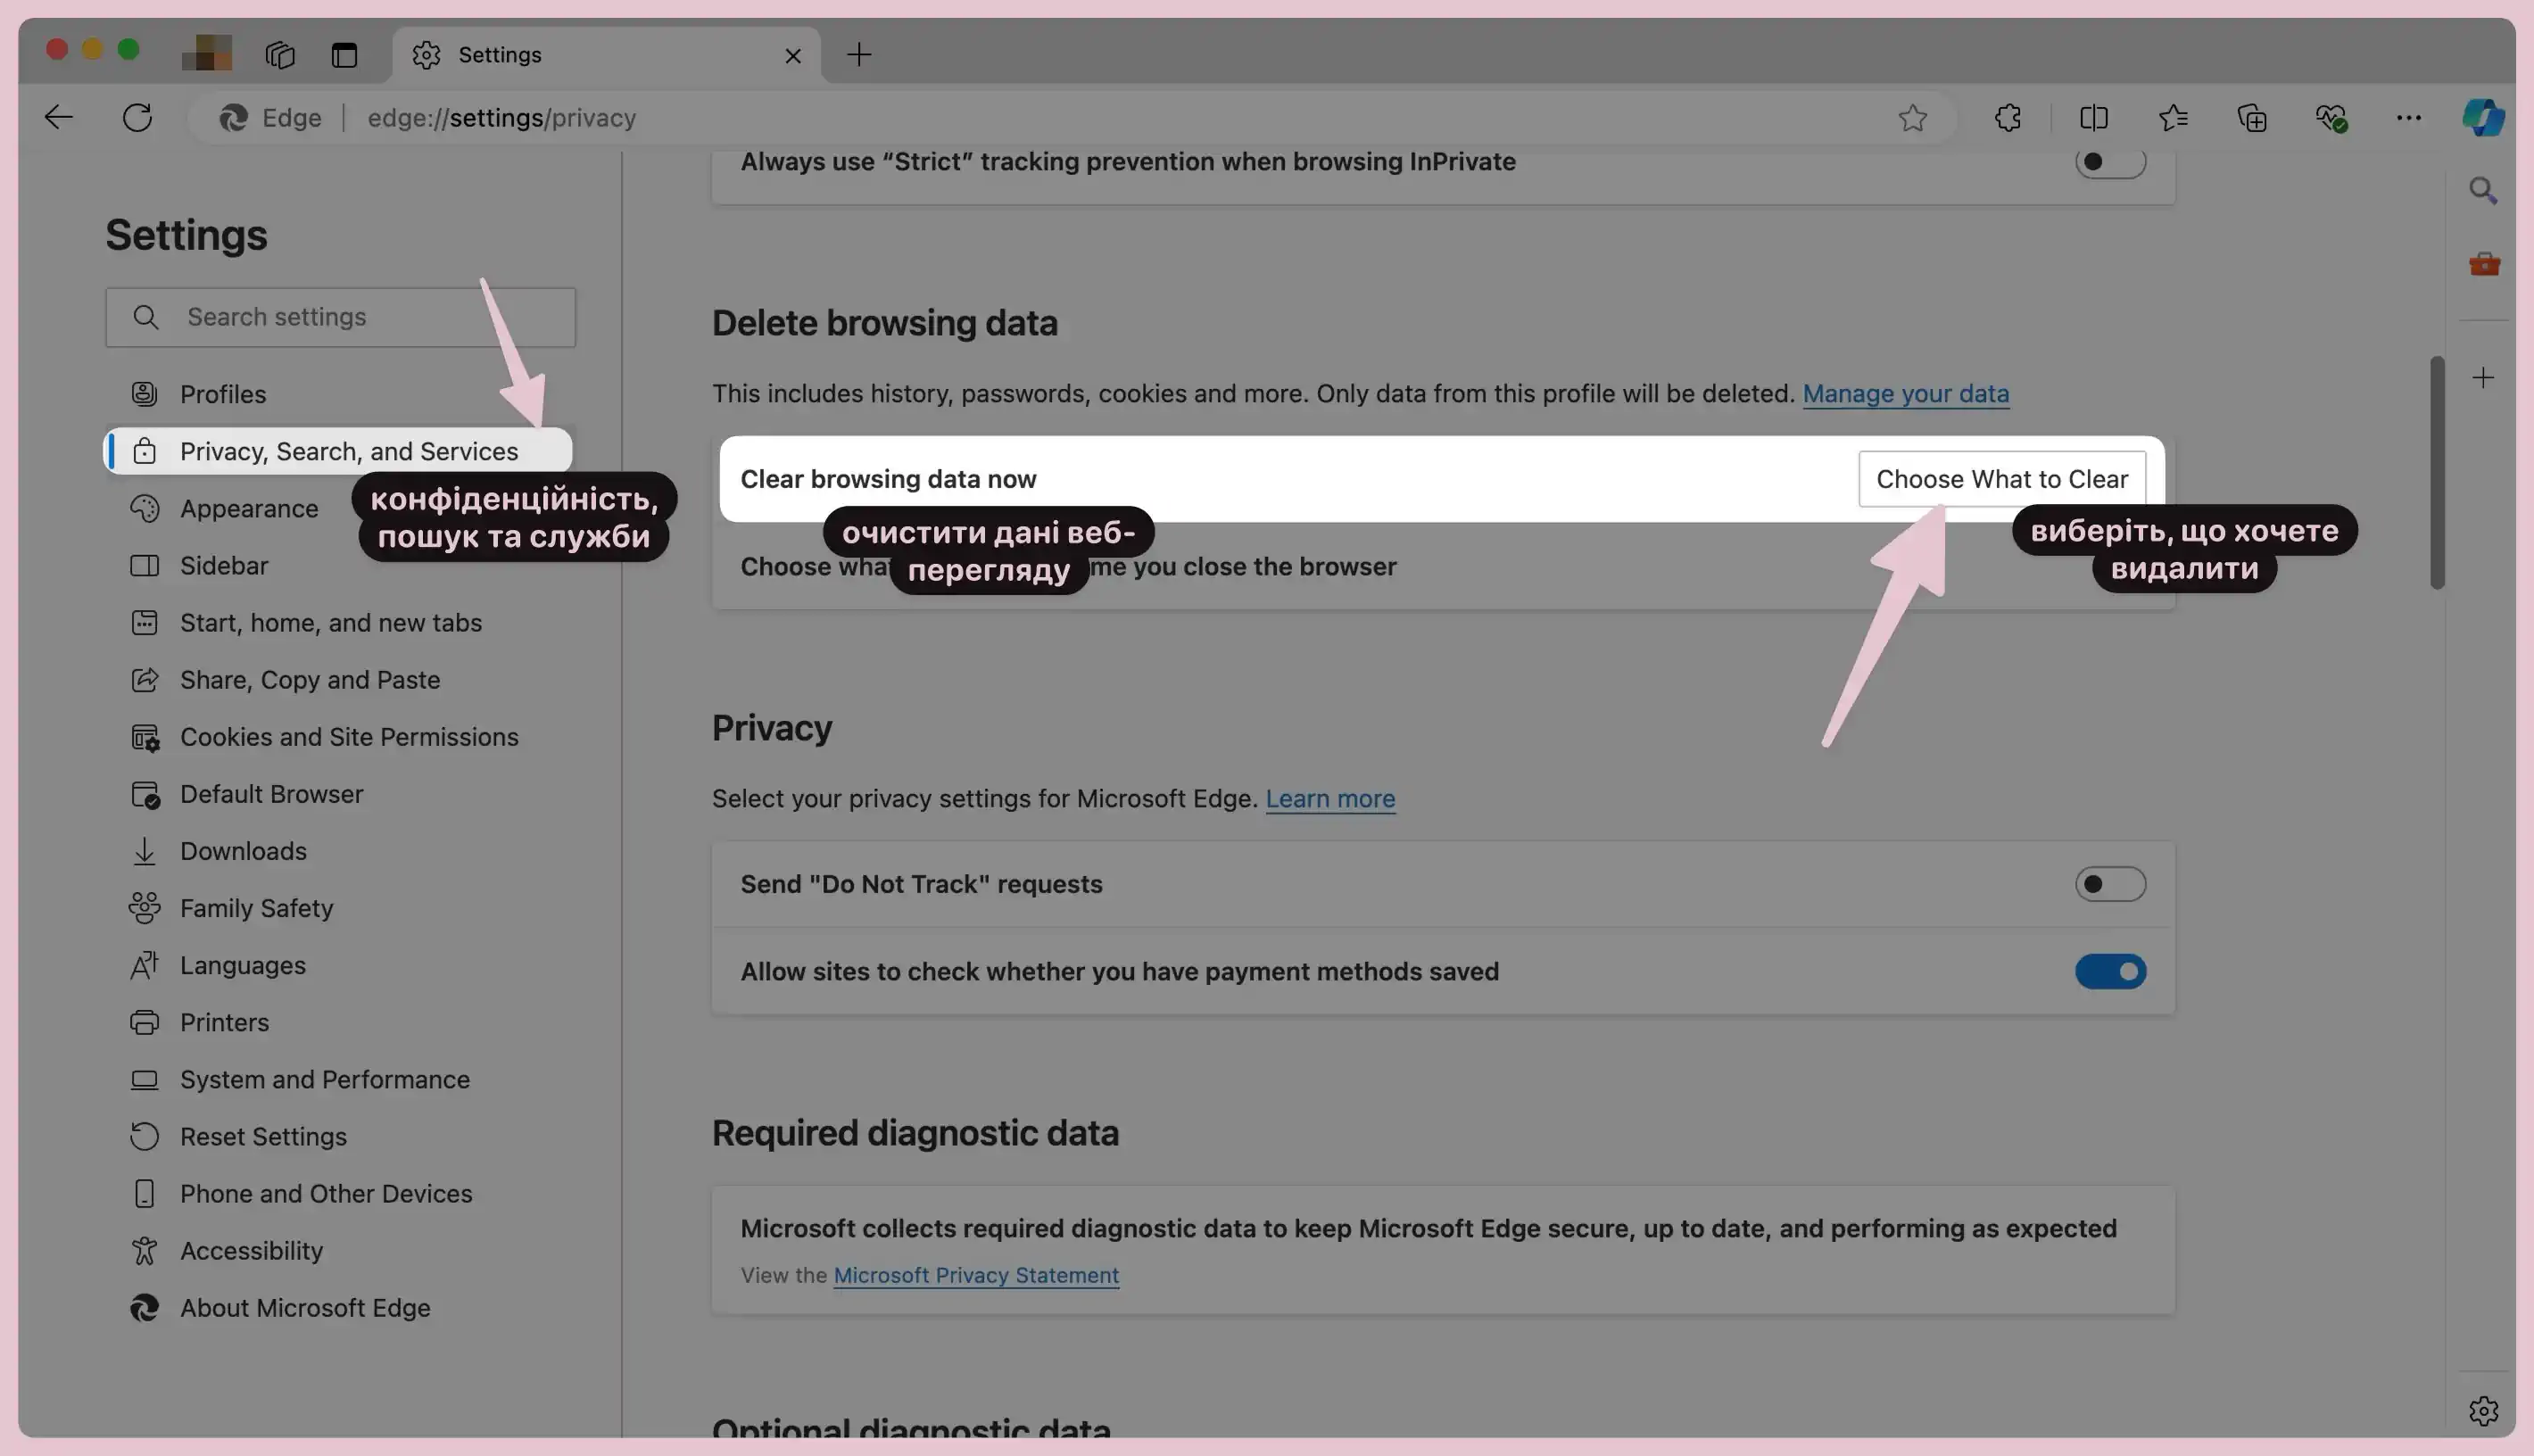Open Start, home, and new tabs

(340, 622)
